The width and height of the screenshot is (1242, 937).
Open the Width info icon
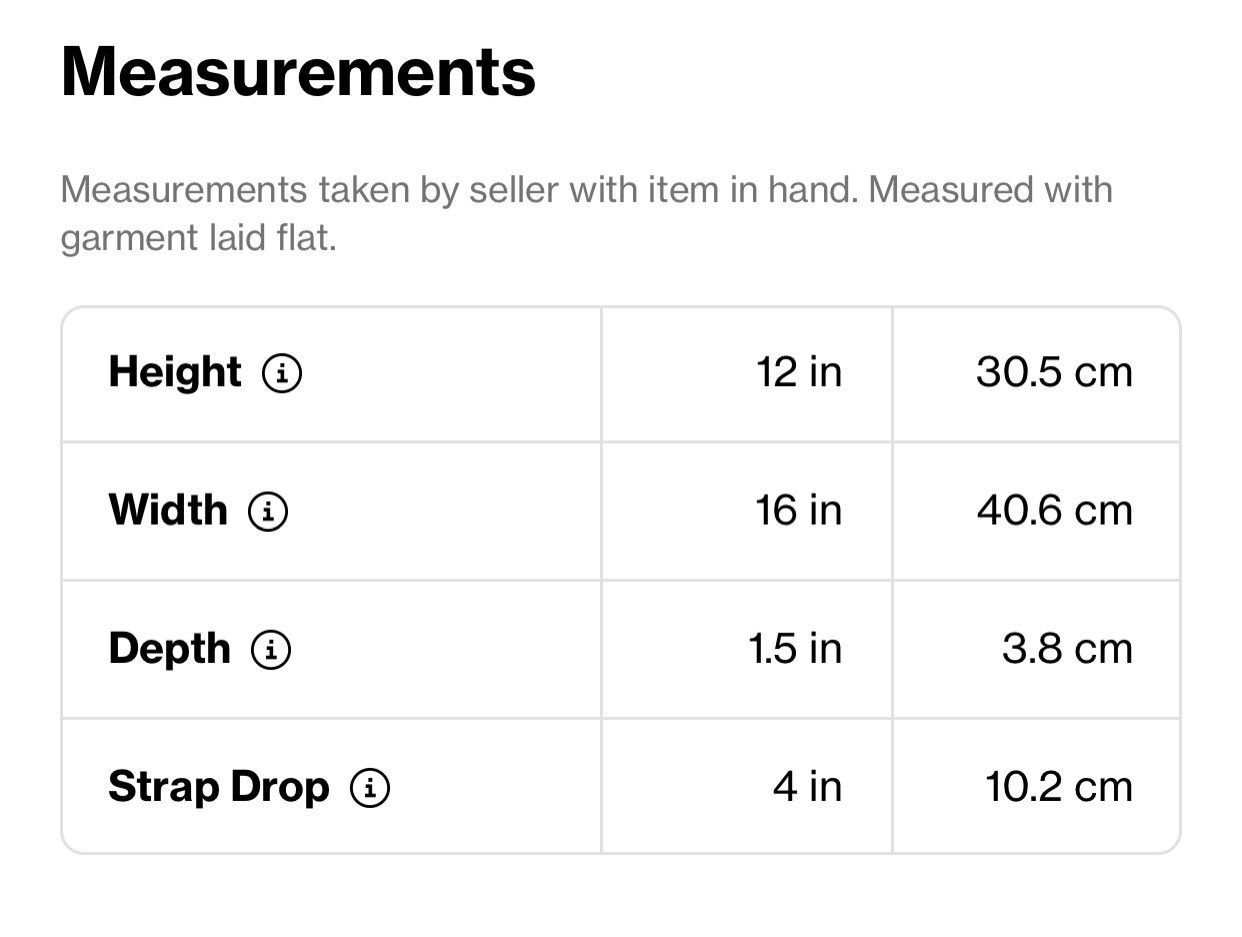pyautogui.click(x=268, y=512)
